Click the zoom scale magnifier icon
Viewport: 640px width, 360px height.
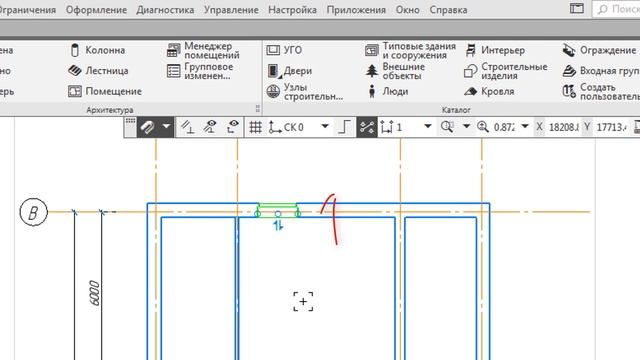pos(483,127)
